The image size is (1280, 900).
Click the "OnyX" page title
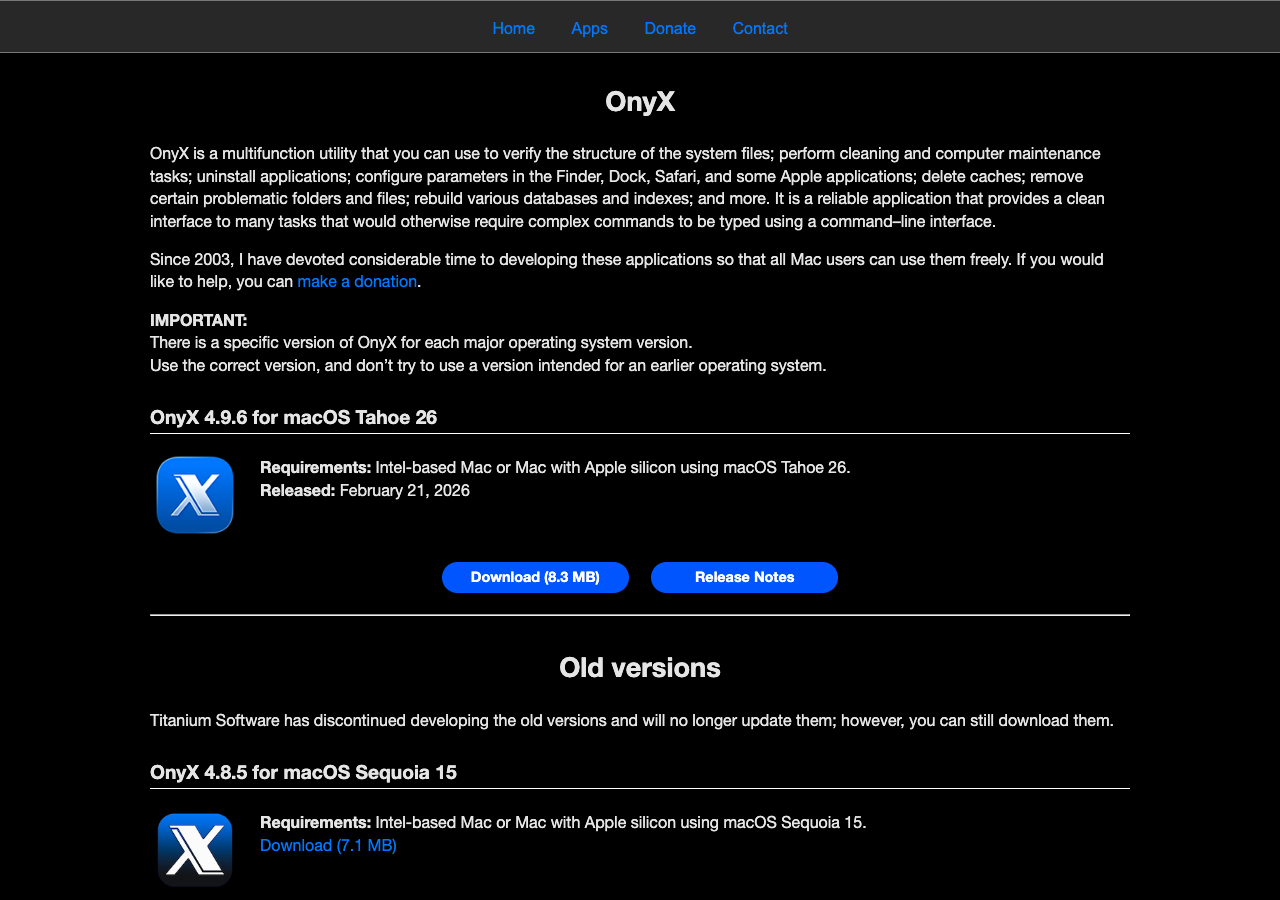(640, 101)
